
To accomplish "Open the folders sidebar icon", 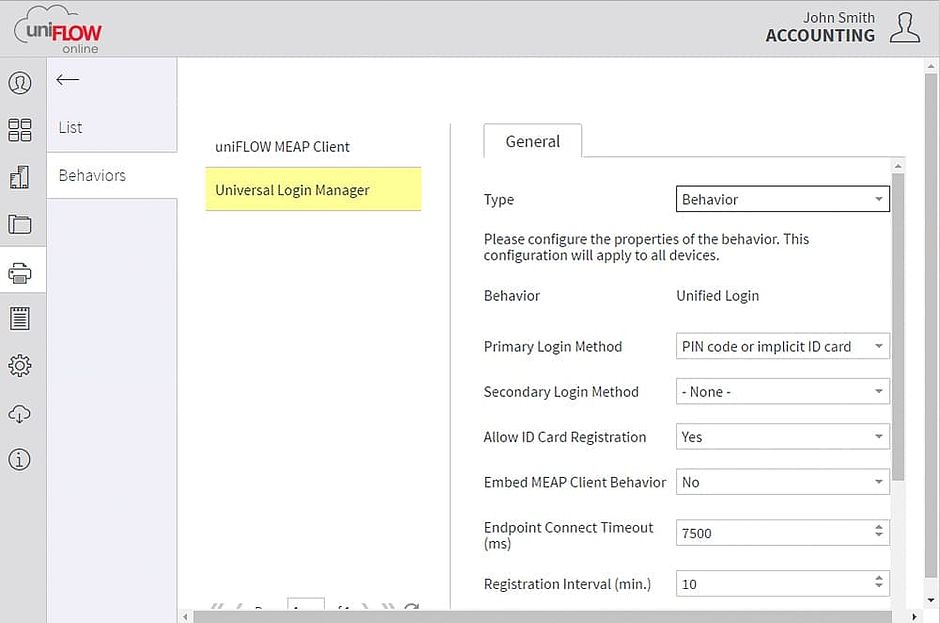I will (20, 224).
